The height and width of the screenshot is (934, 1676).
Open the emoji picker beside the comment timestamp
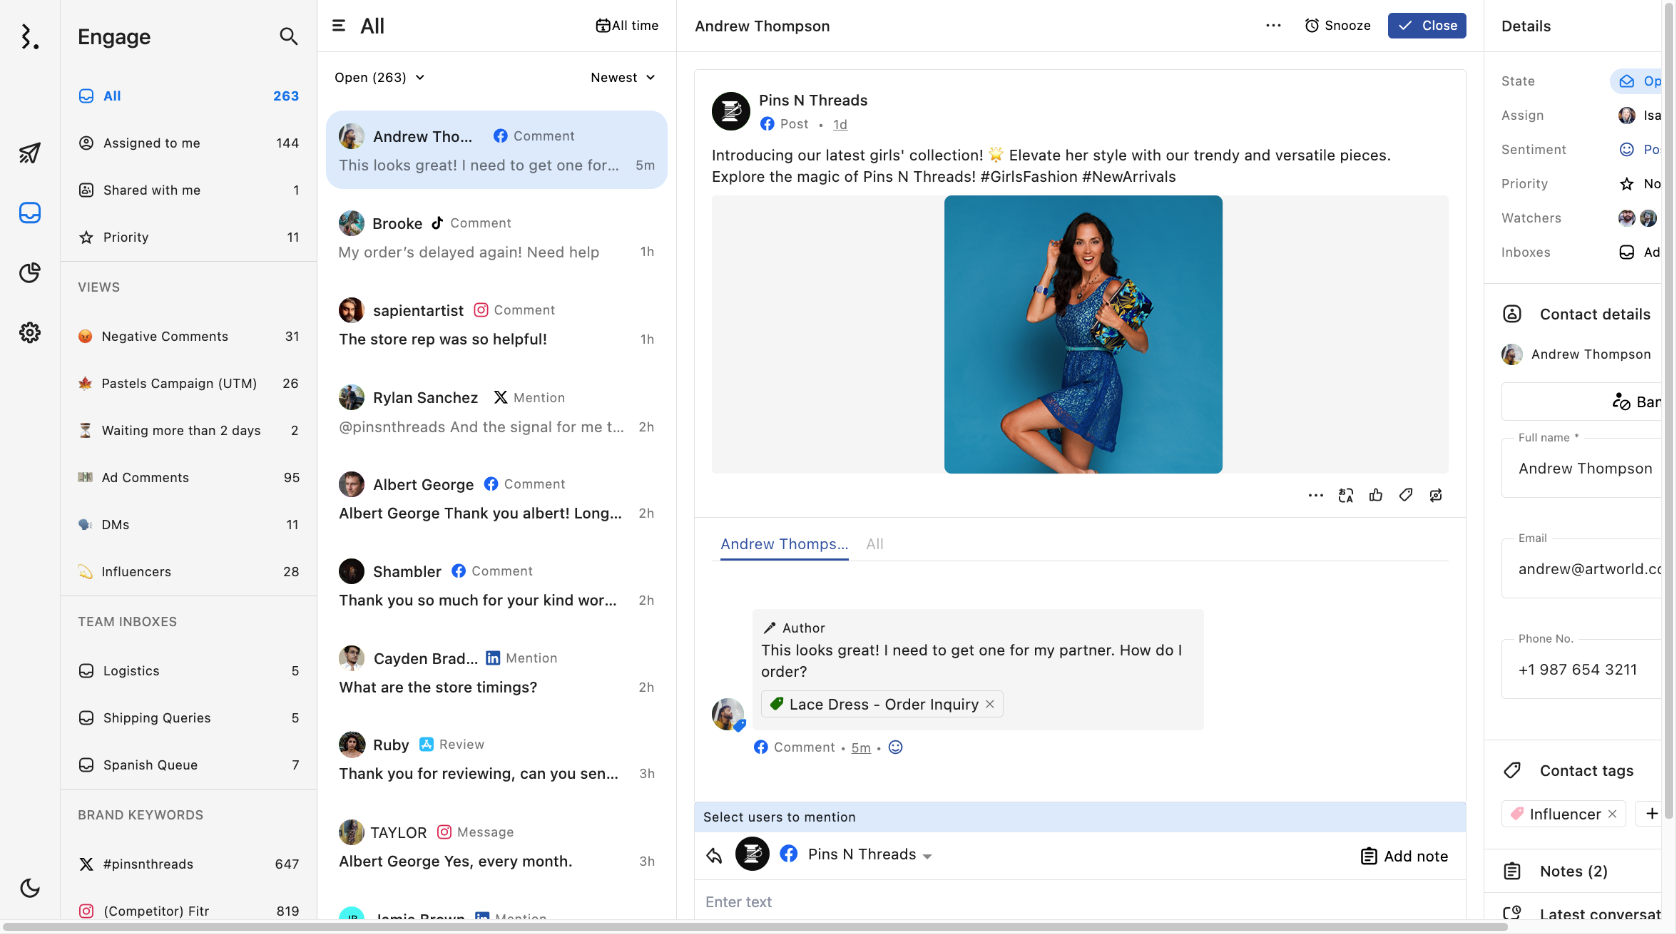coord(895,747)
